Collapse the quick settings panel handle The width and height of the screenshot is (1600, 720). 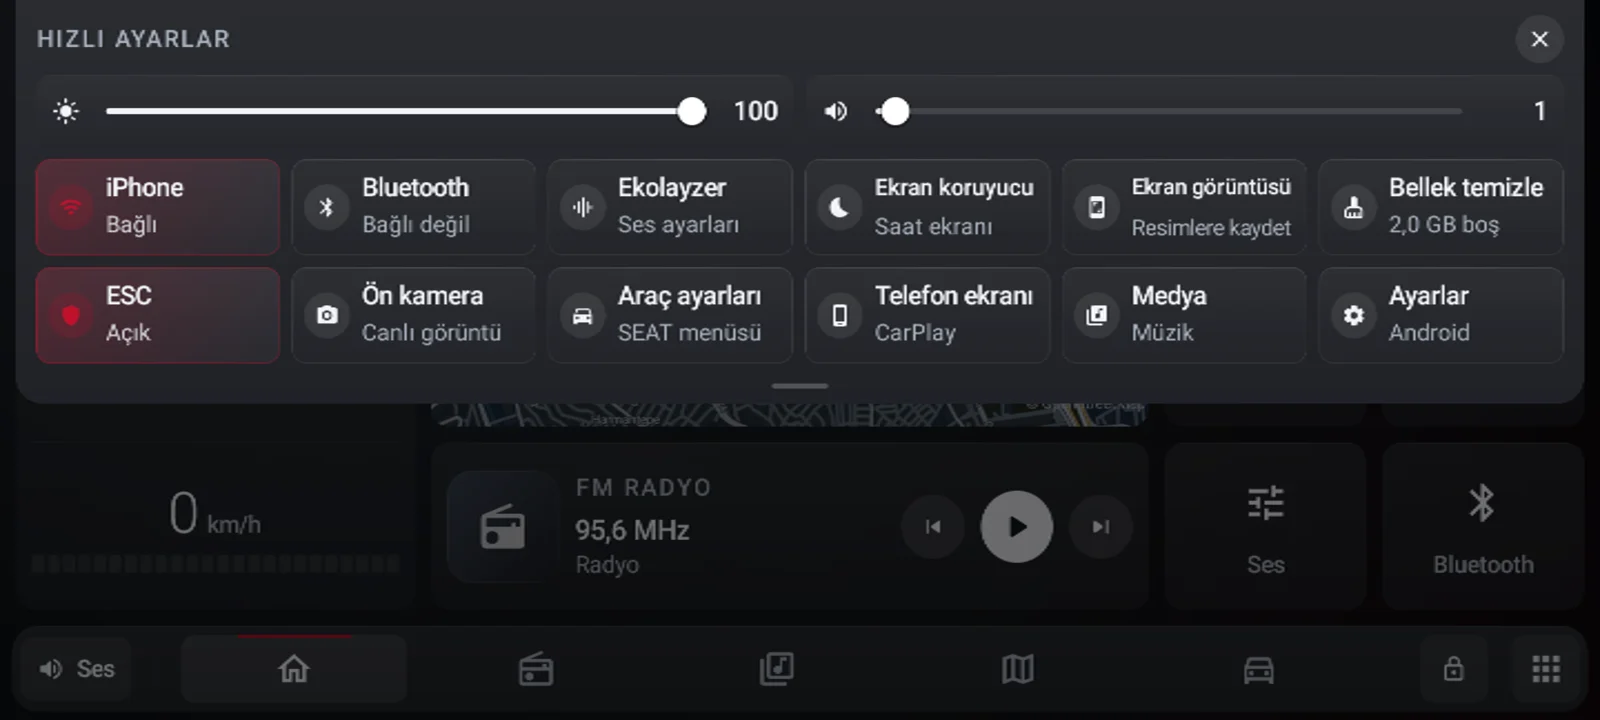(x=800, y=386)
